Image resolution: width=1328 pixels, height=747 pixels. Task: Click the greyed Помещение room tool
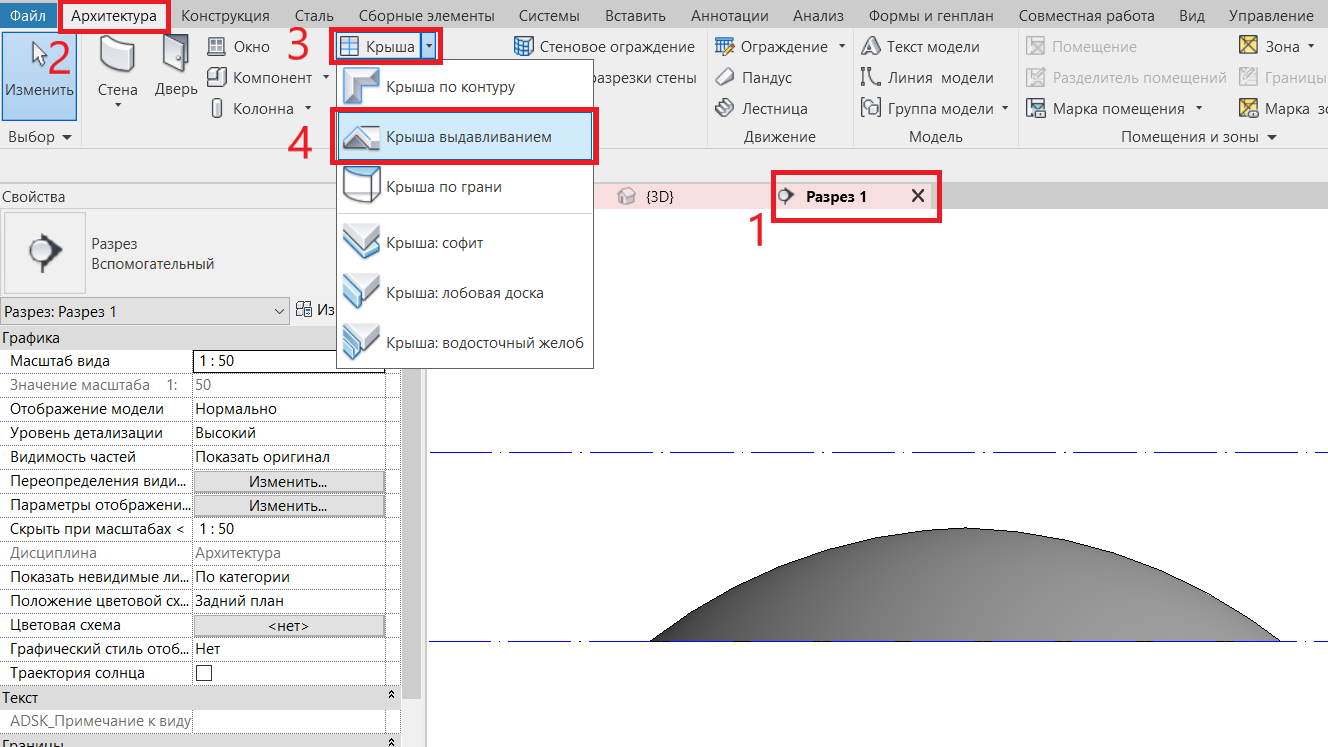(x=1081, y=47)
